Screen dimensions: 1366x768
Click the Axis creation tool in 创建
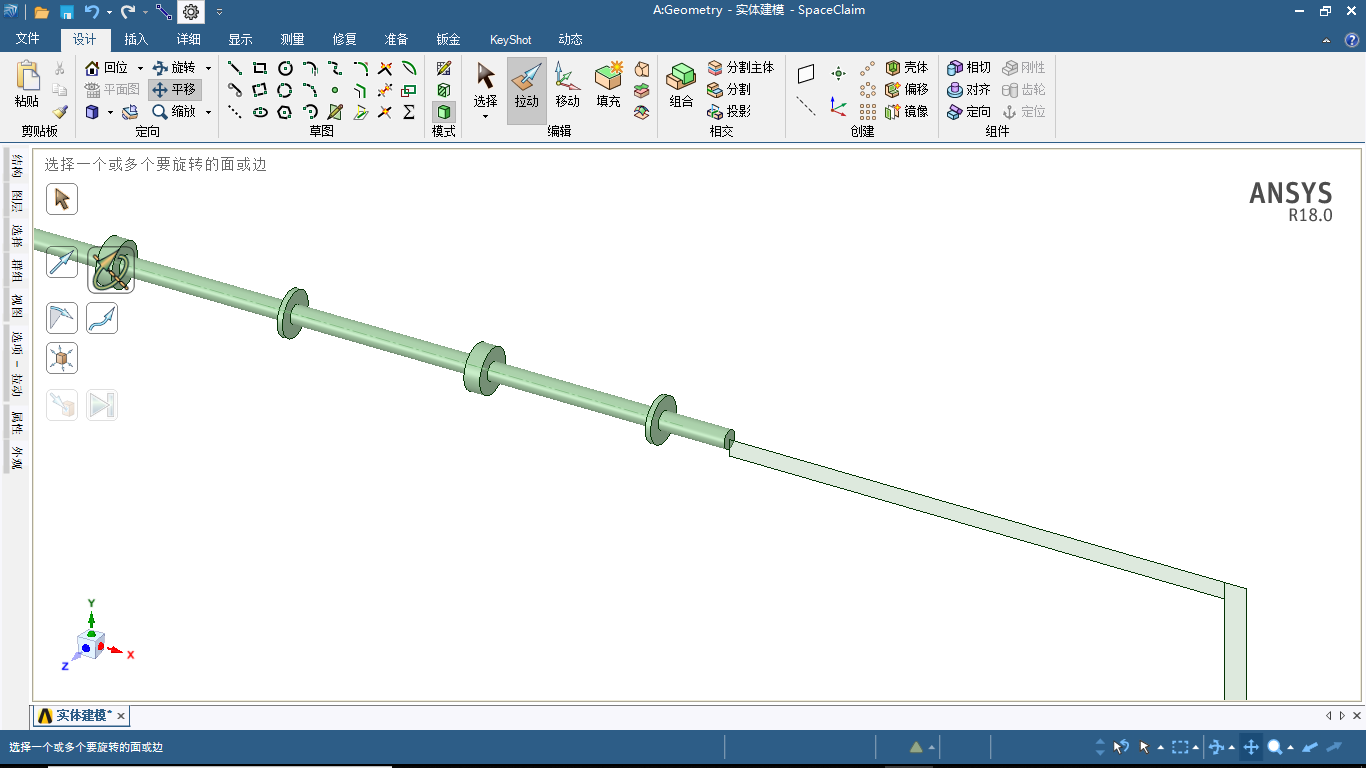coord(806,106)
